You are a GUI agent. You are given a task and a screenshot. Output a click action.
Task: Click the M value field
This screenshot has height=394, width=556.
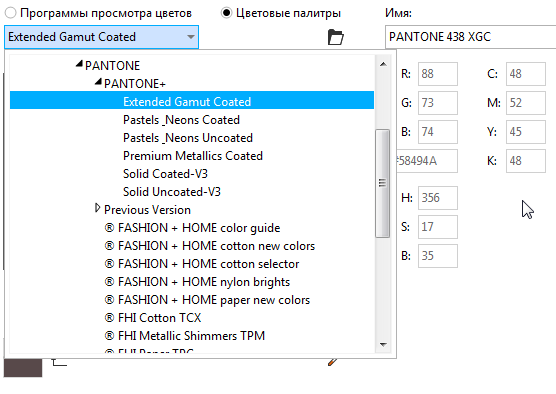(526, 103)
